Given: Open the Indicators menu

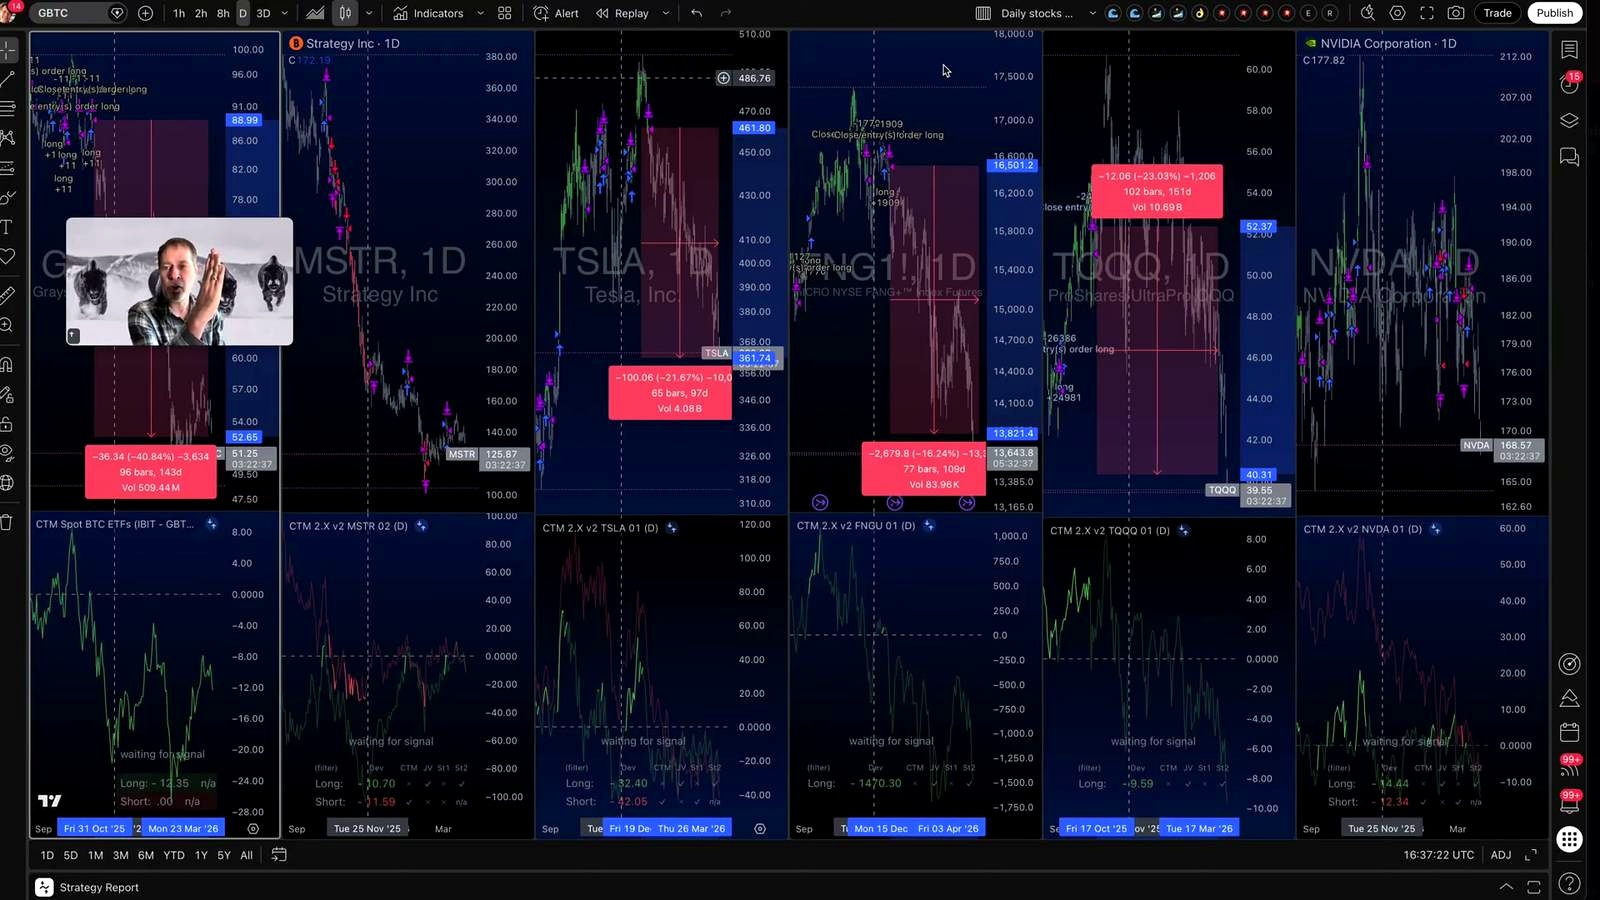Looking at the screenshot, I should pyautogui.click(x=428, y=13).
